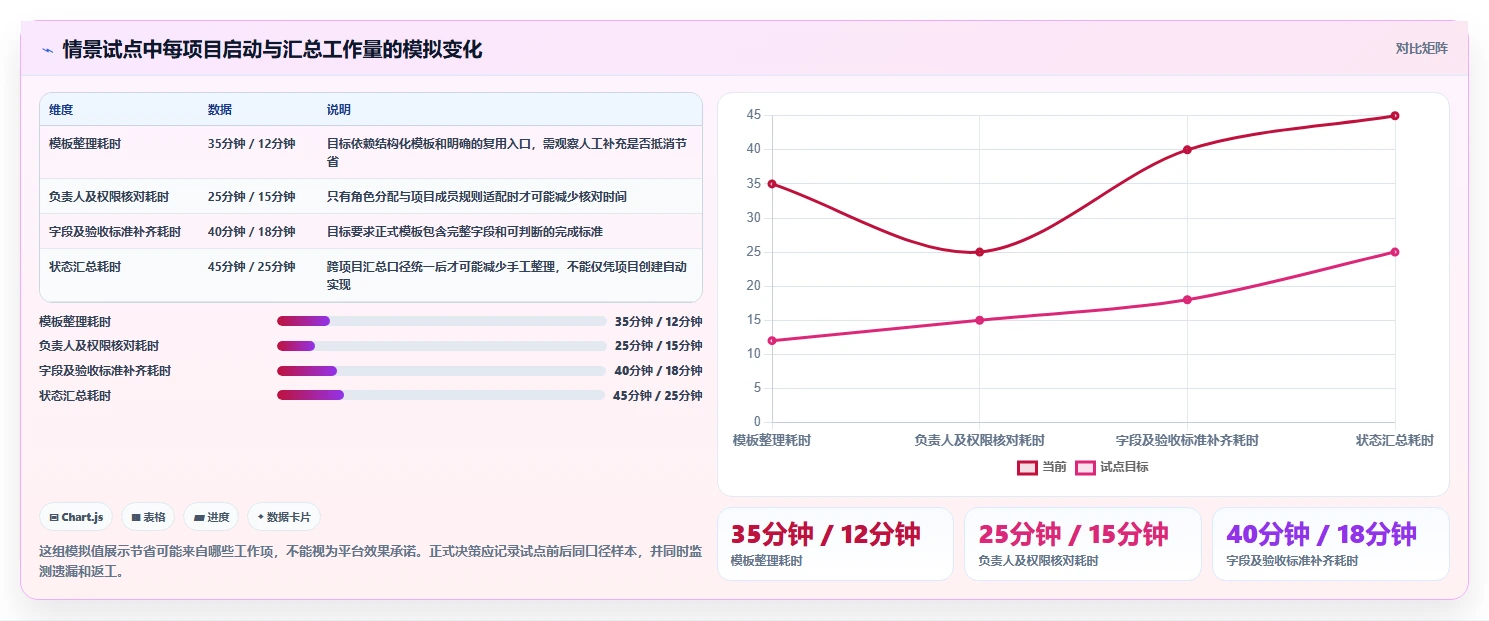The width and height of the screenshot is (1489, 621).
Task: Click the 负责人及权限核对耗时 cell in the table
Action: coord(119,196)
